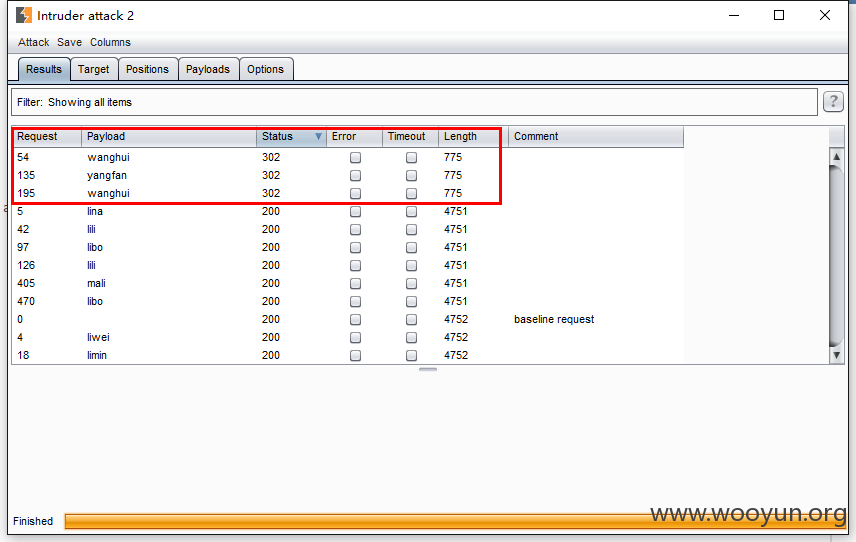
Task: Switch to the Options tab
Action: (265, 69)
